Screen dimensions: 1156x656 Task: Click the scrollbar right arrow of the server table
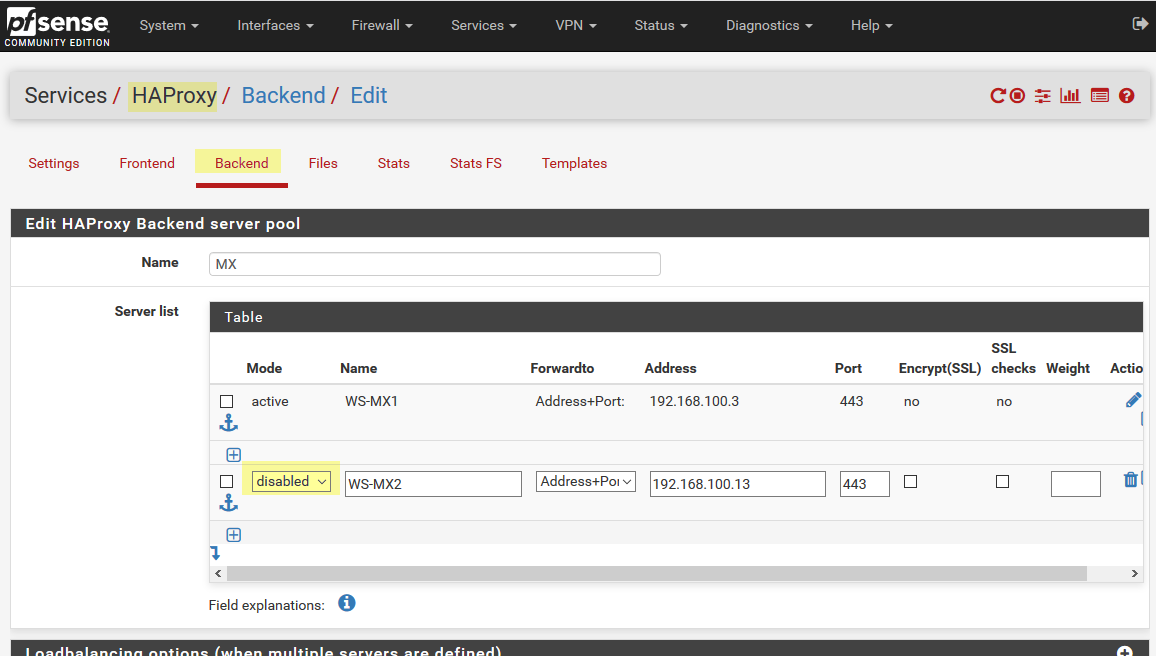point(1135,573)
